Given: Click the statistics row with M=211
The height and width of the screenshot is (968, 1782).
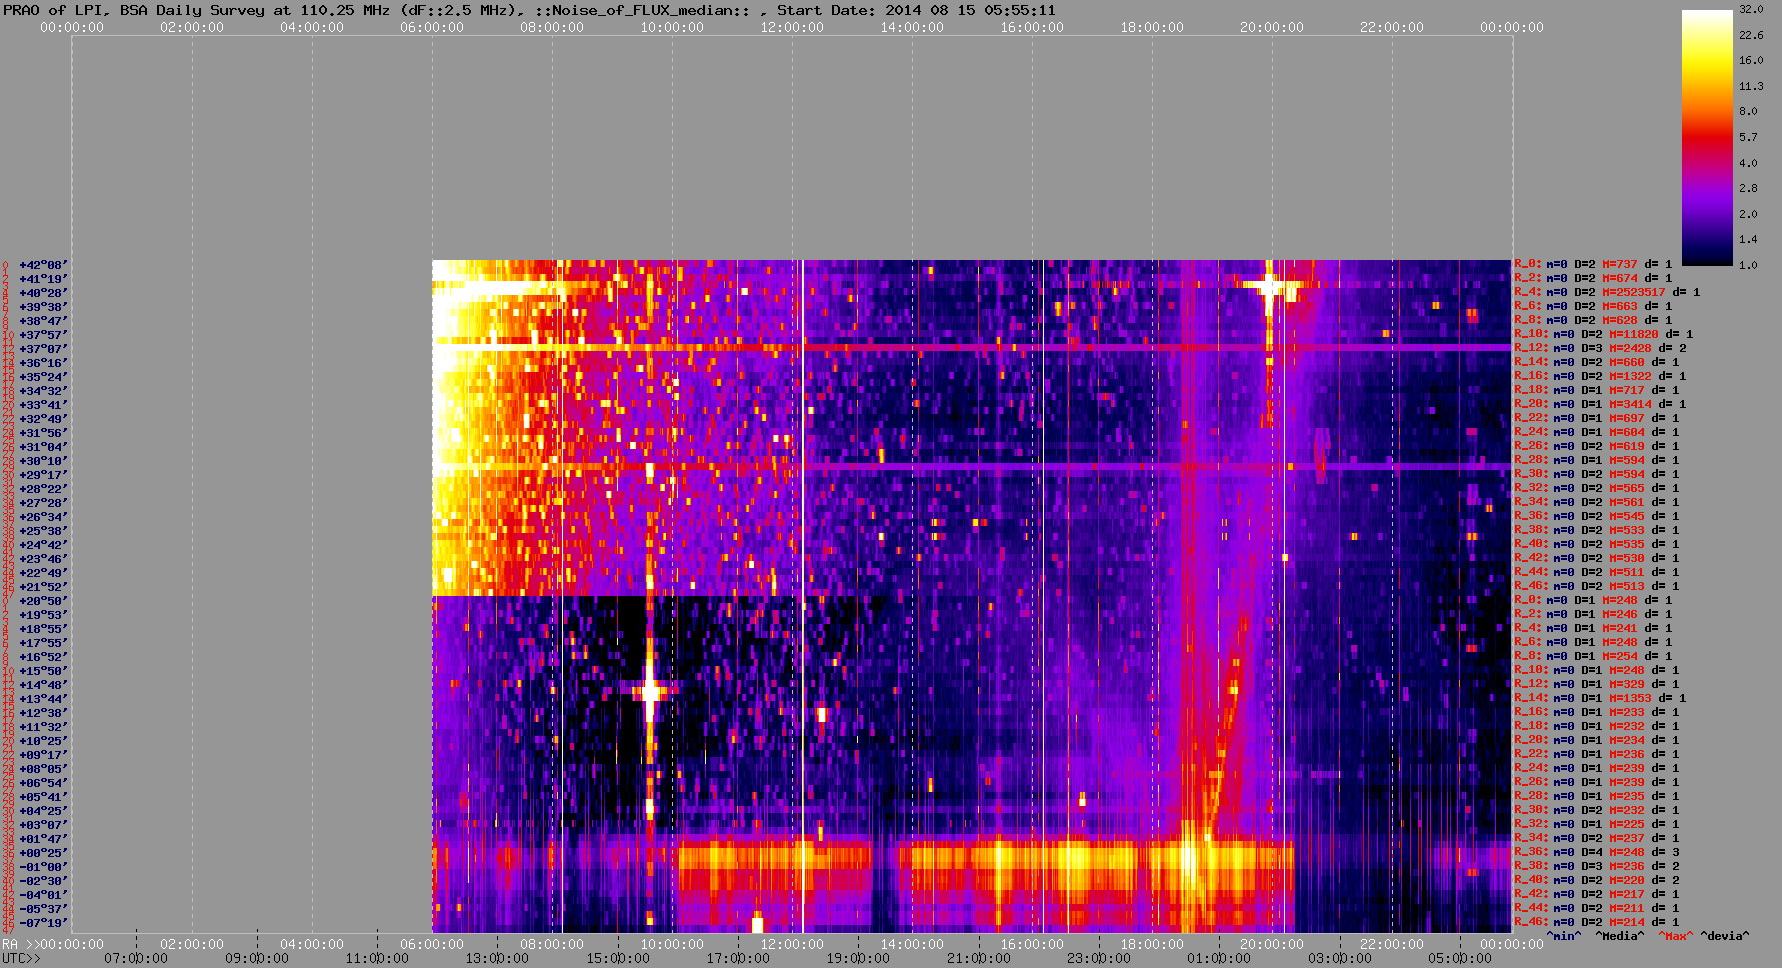Looking at the screenshot, I should pos(1597,908).
